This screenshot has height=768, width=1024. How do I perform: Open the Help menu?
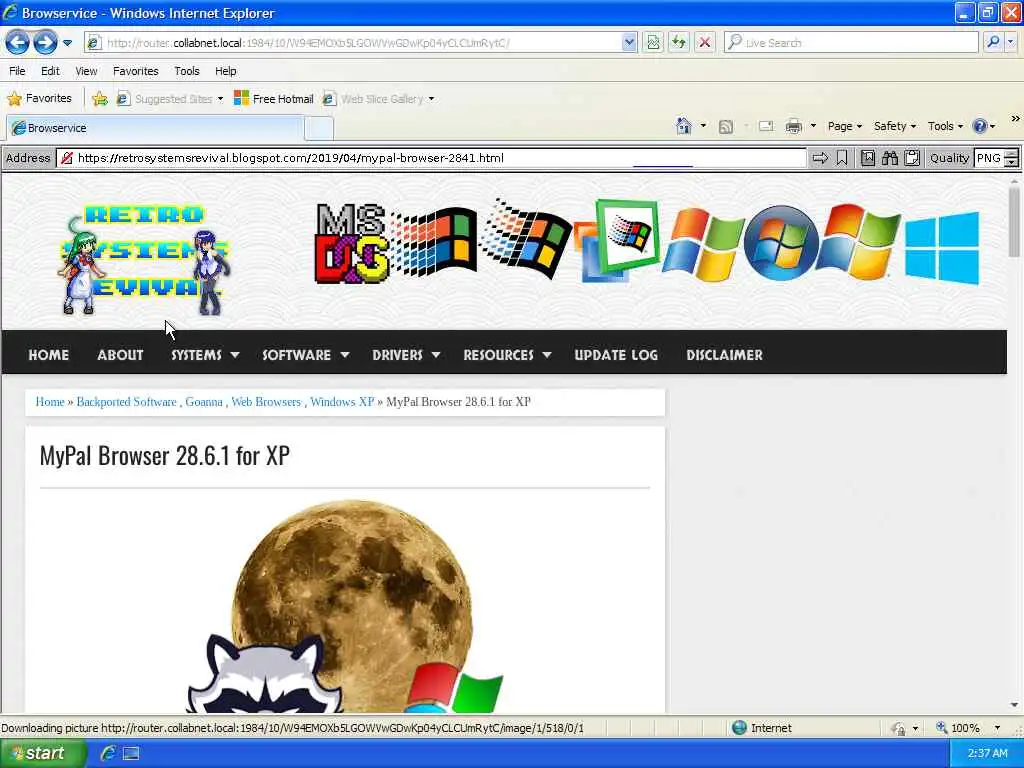[225, 71]
